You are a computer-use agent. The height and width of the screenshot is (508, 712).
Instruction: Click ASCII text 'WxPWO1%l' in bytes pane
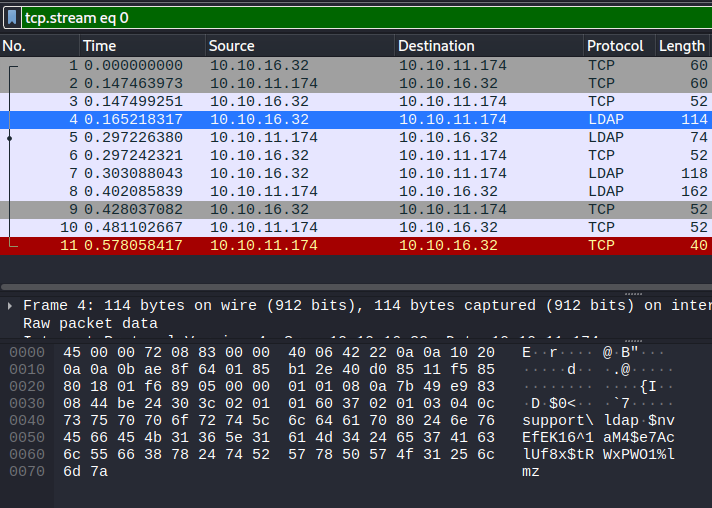tap(639, 455)
